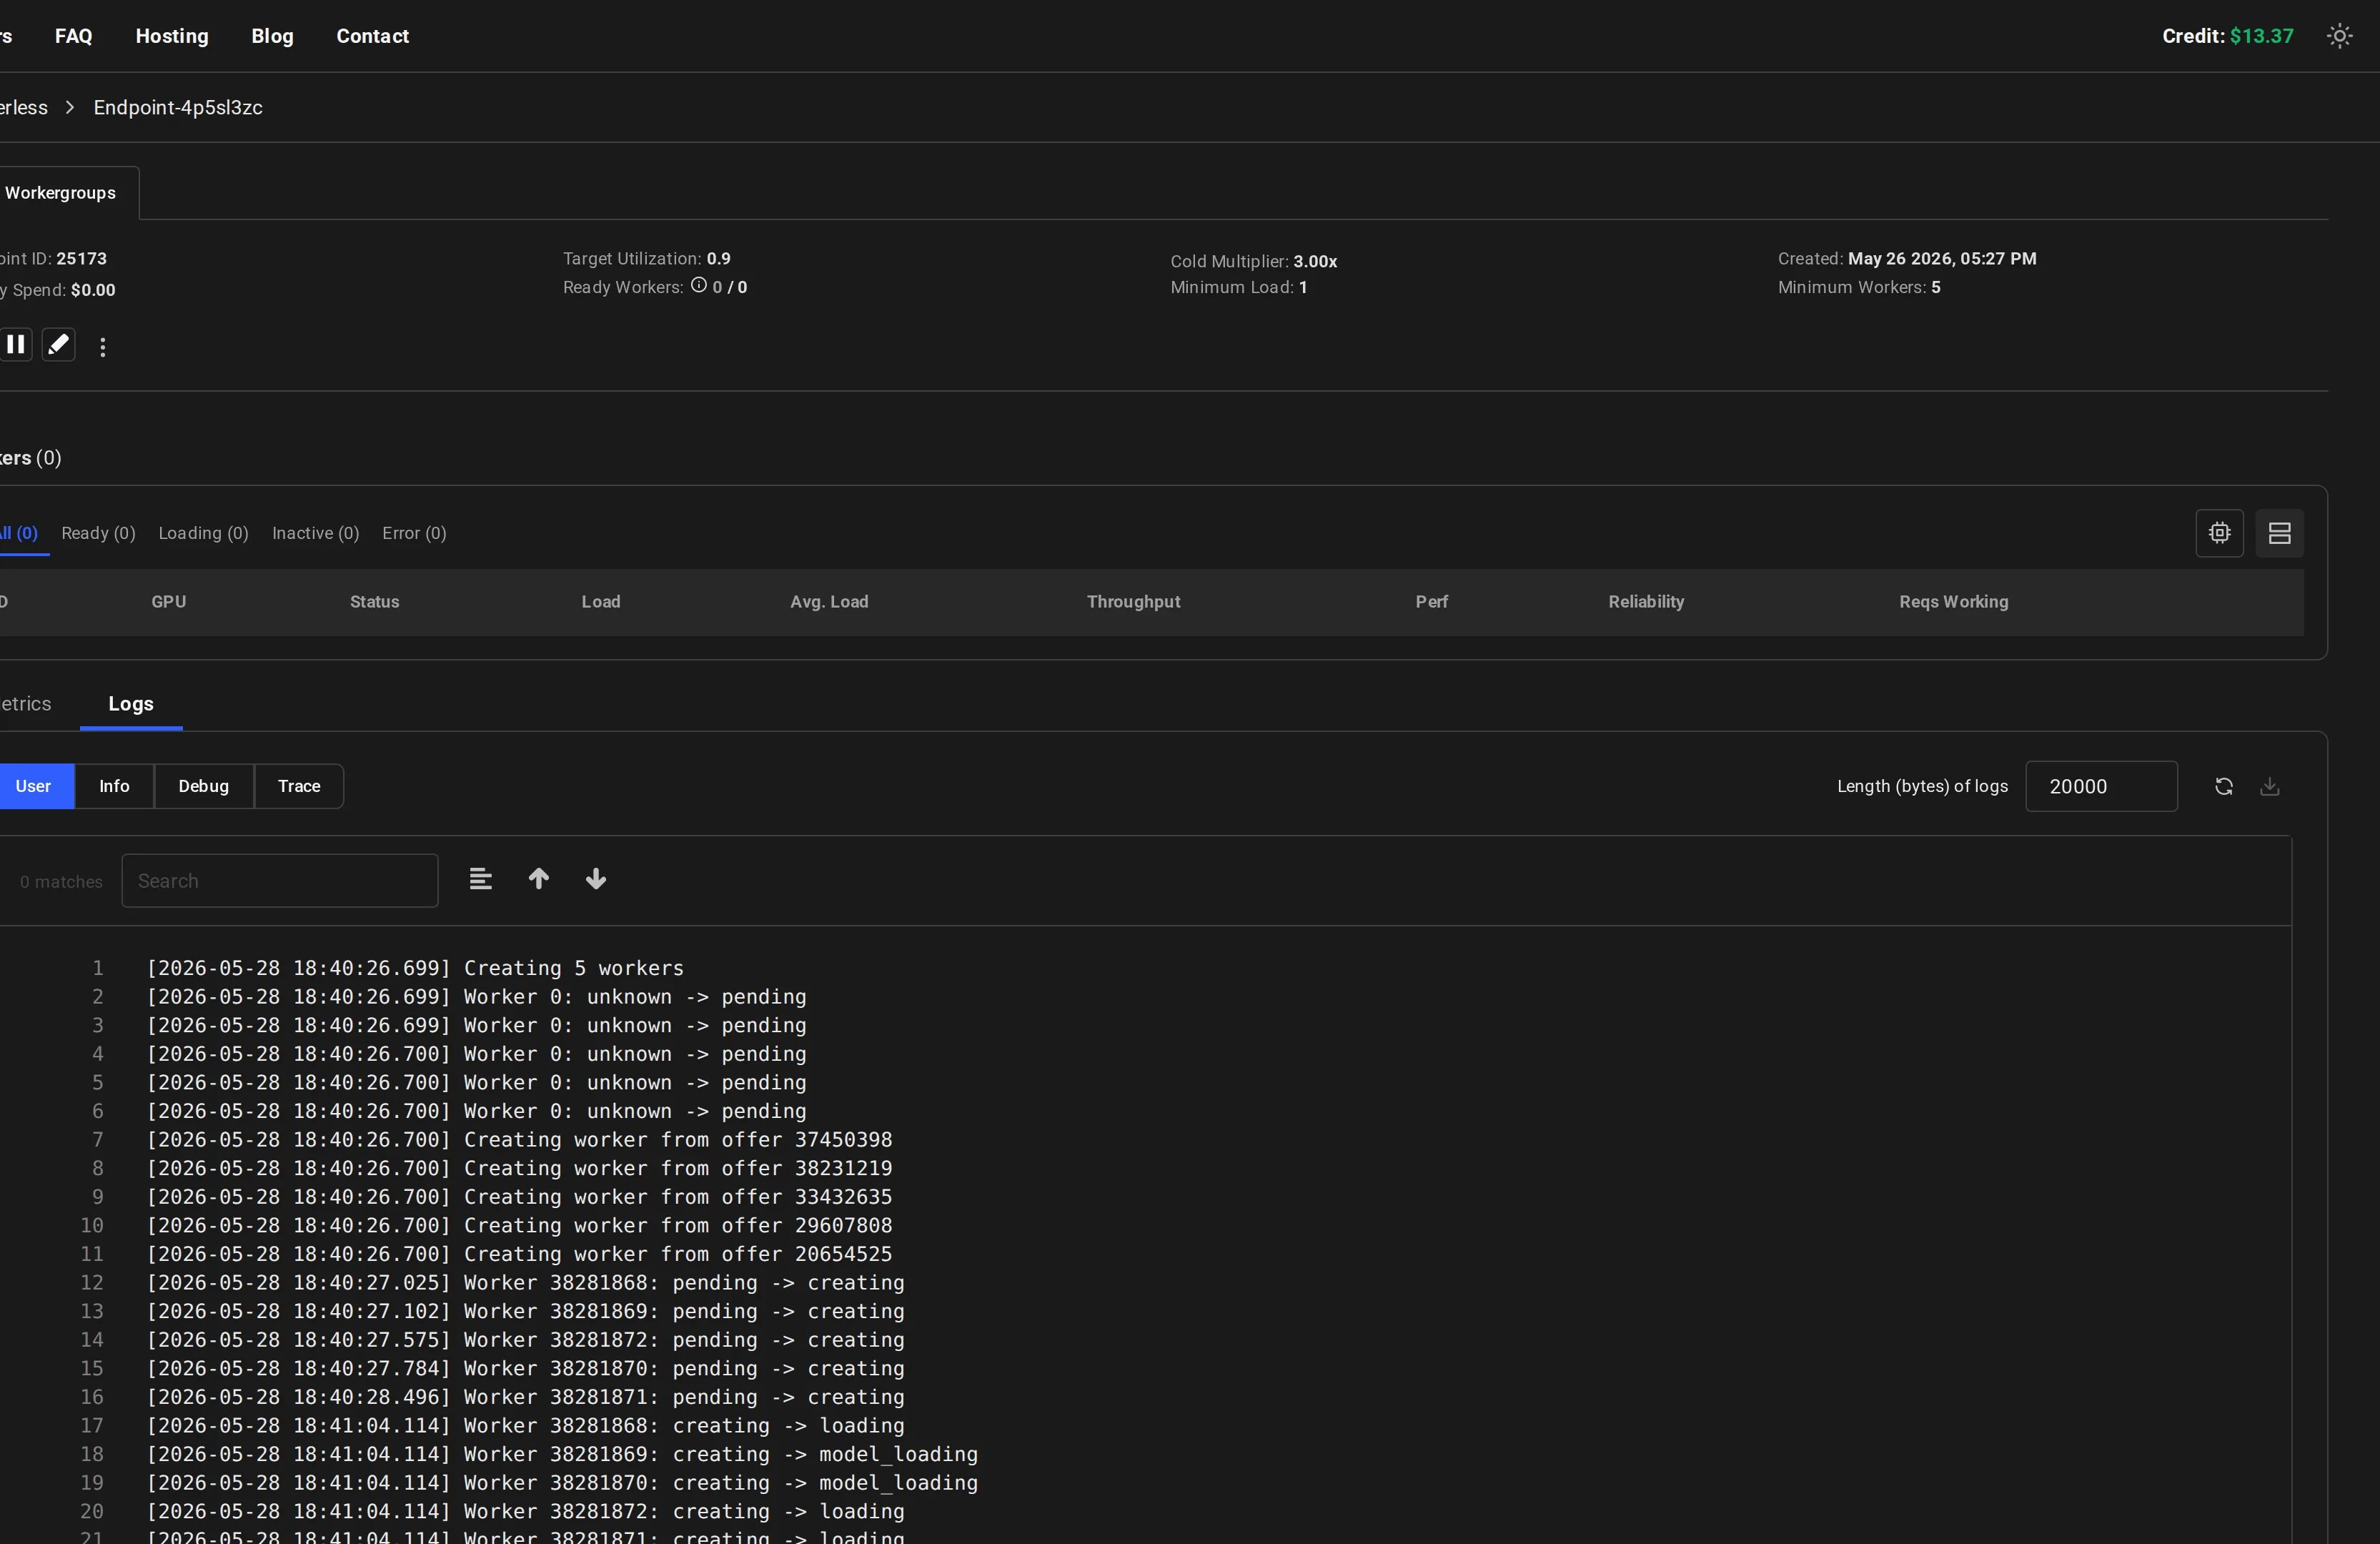This screenshot has height=1544, width=2380.
Task: Download the logs with the download icon
Action: 2269,787
